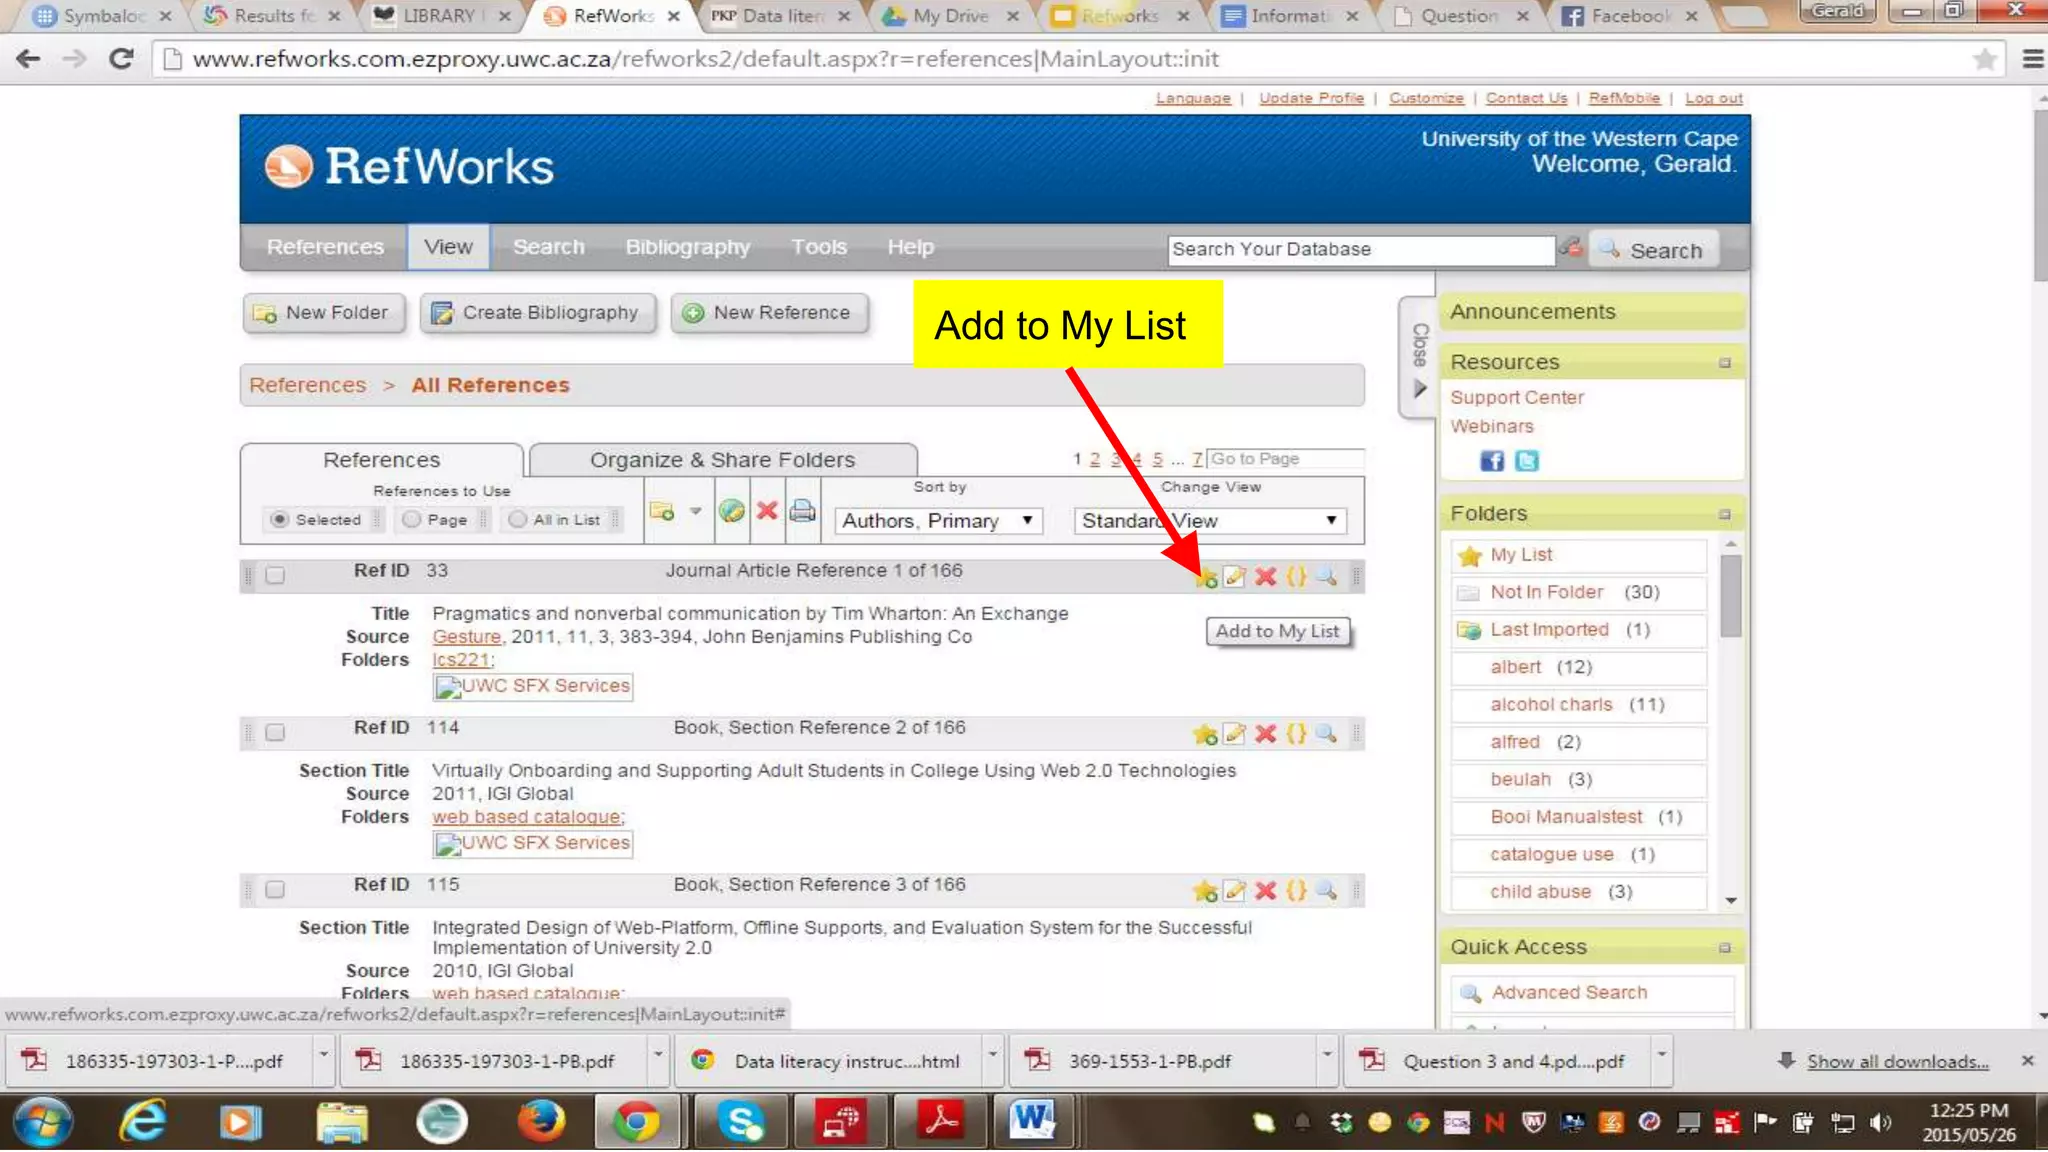2048x1152 pixels.
Task: Switch to Organize & Share Folders tab
Action: click(722, 460)
